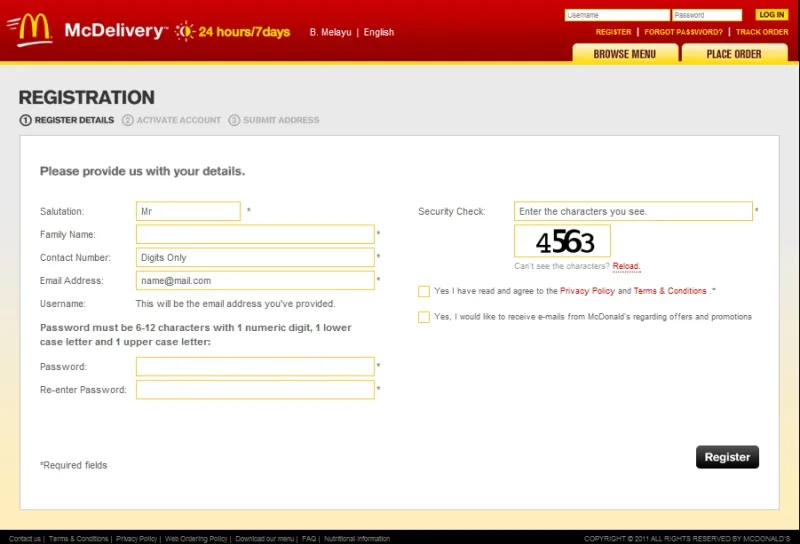Open Nutritional Information footer link
The height and width of the screenshot is (544, 800).
357,538
